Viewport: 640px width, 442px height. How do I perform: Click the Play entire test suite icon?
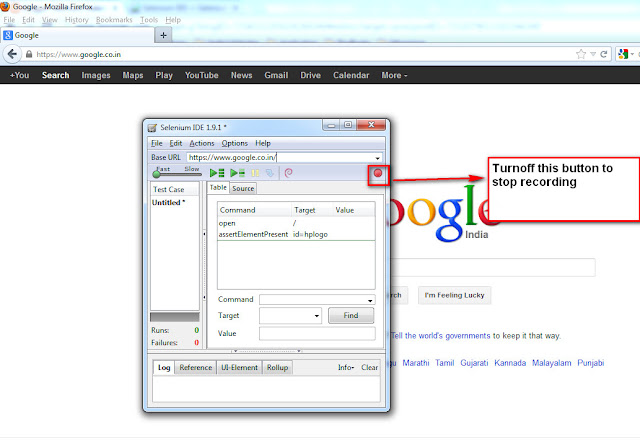click(217, 173)
